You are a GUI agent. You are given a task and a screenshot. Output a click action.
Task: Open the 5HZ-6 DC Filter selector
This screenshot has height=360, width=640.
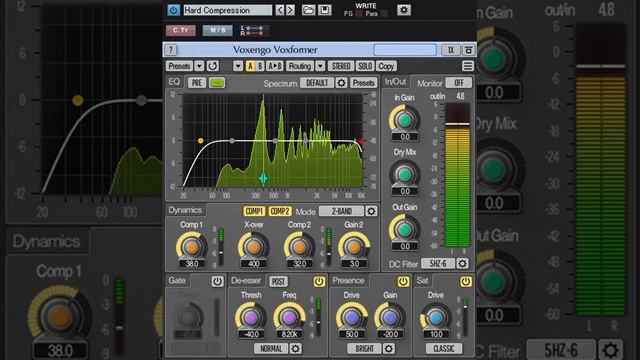tap(438, 264)
